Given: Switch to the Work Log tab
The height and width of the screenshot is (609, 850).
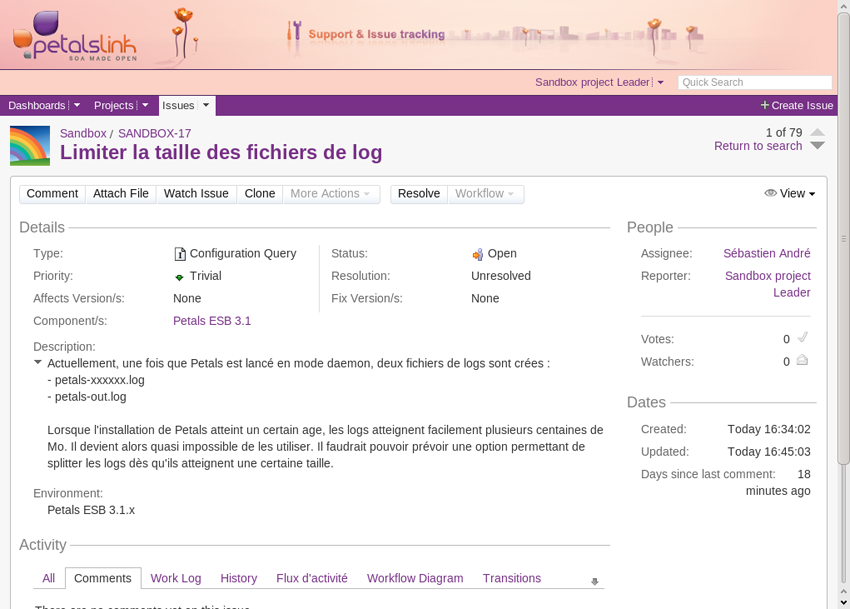Looking at the screenshot, I should point(176,578).
